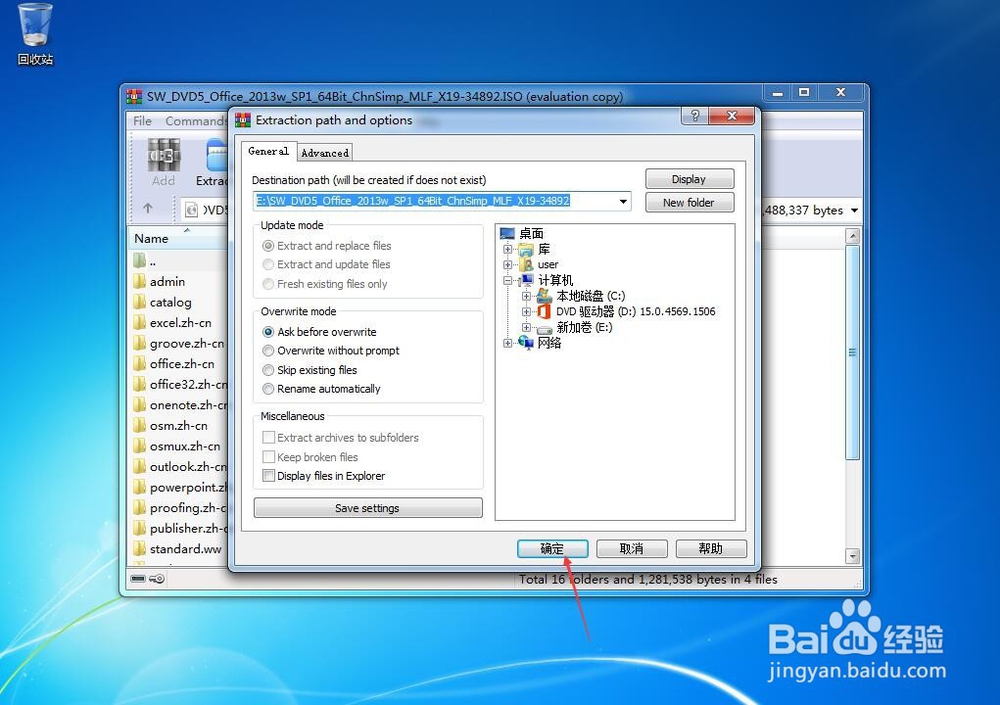Select the office32.zh-cn folder icon

[140, 384]
